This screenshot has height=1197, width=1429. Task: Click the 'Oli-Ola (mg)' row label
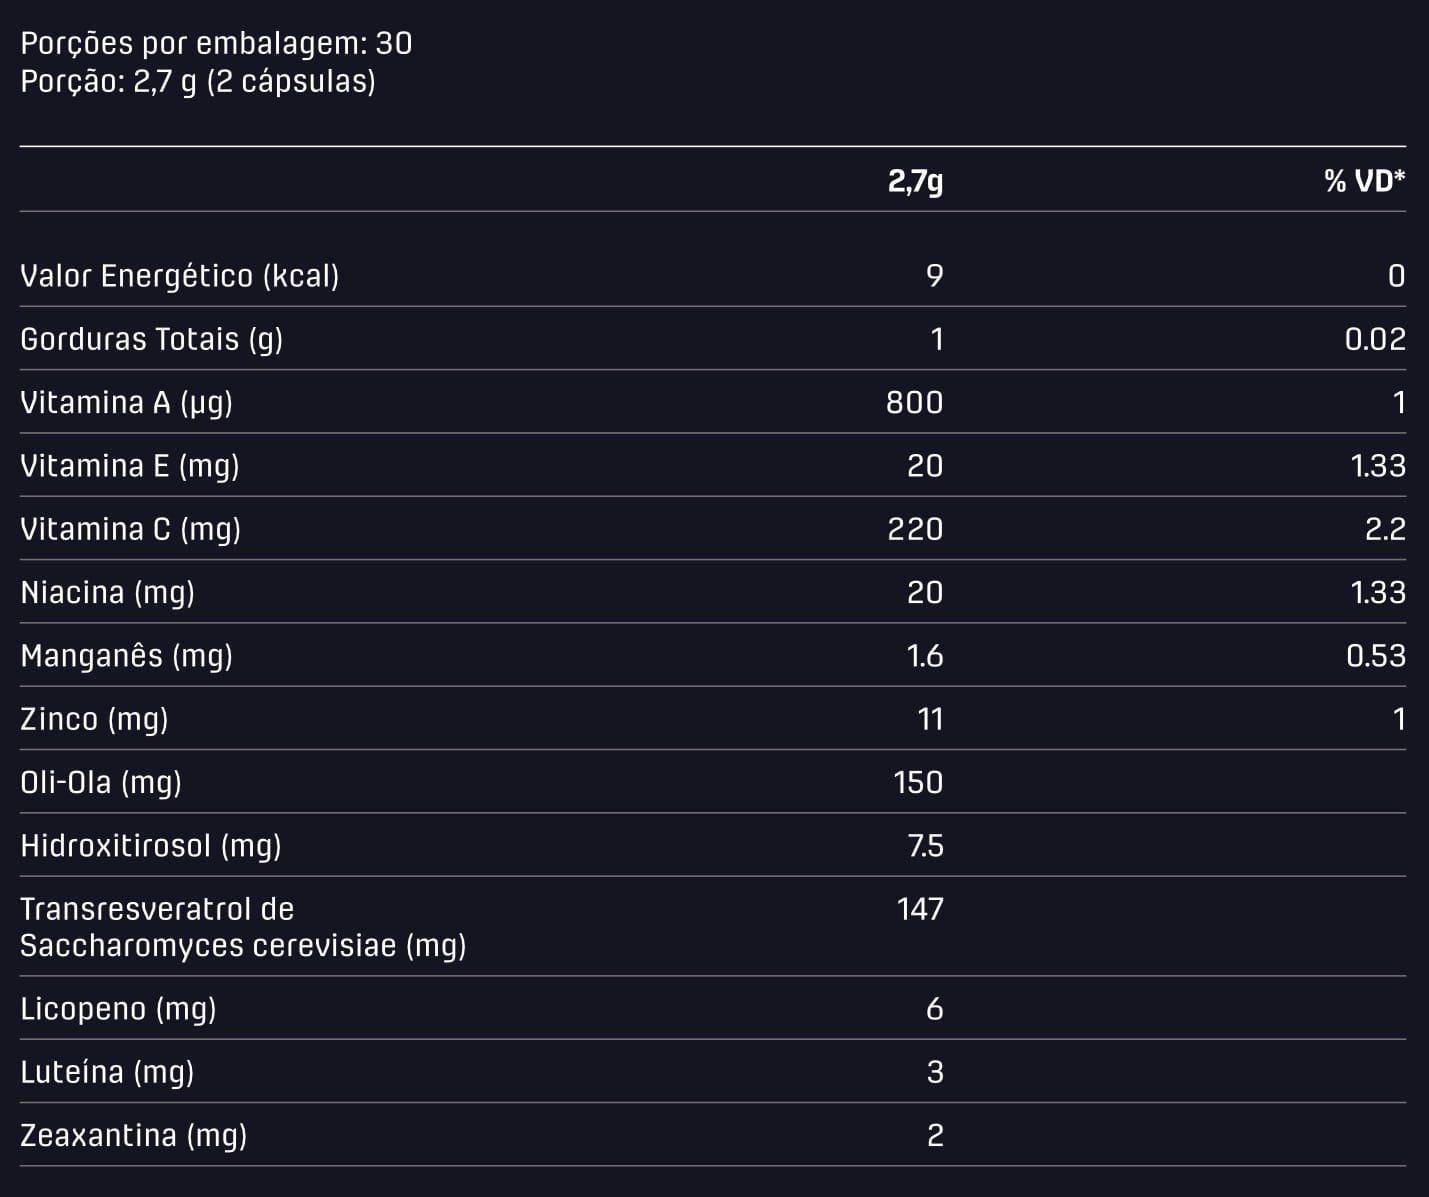(x=101, y=783)
